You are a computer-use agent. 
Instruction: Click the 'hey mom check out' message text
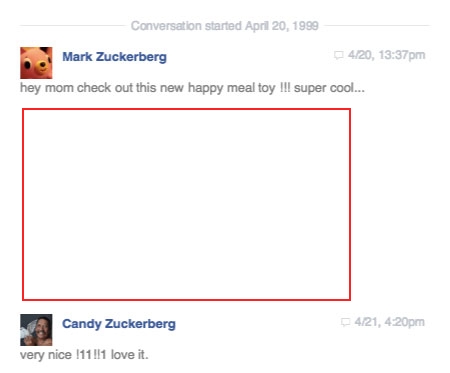coord(192,88)
